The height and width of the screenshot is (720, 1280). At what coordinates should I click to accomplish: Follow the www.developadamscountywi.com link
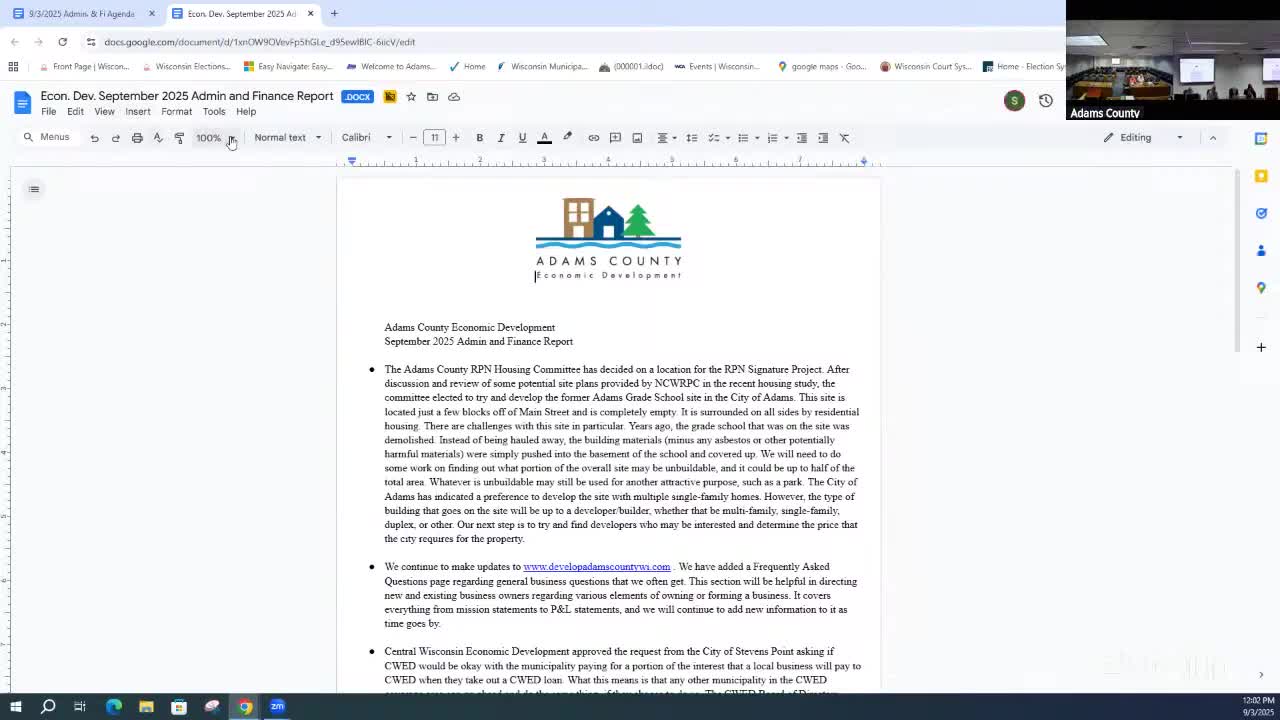596,566
